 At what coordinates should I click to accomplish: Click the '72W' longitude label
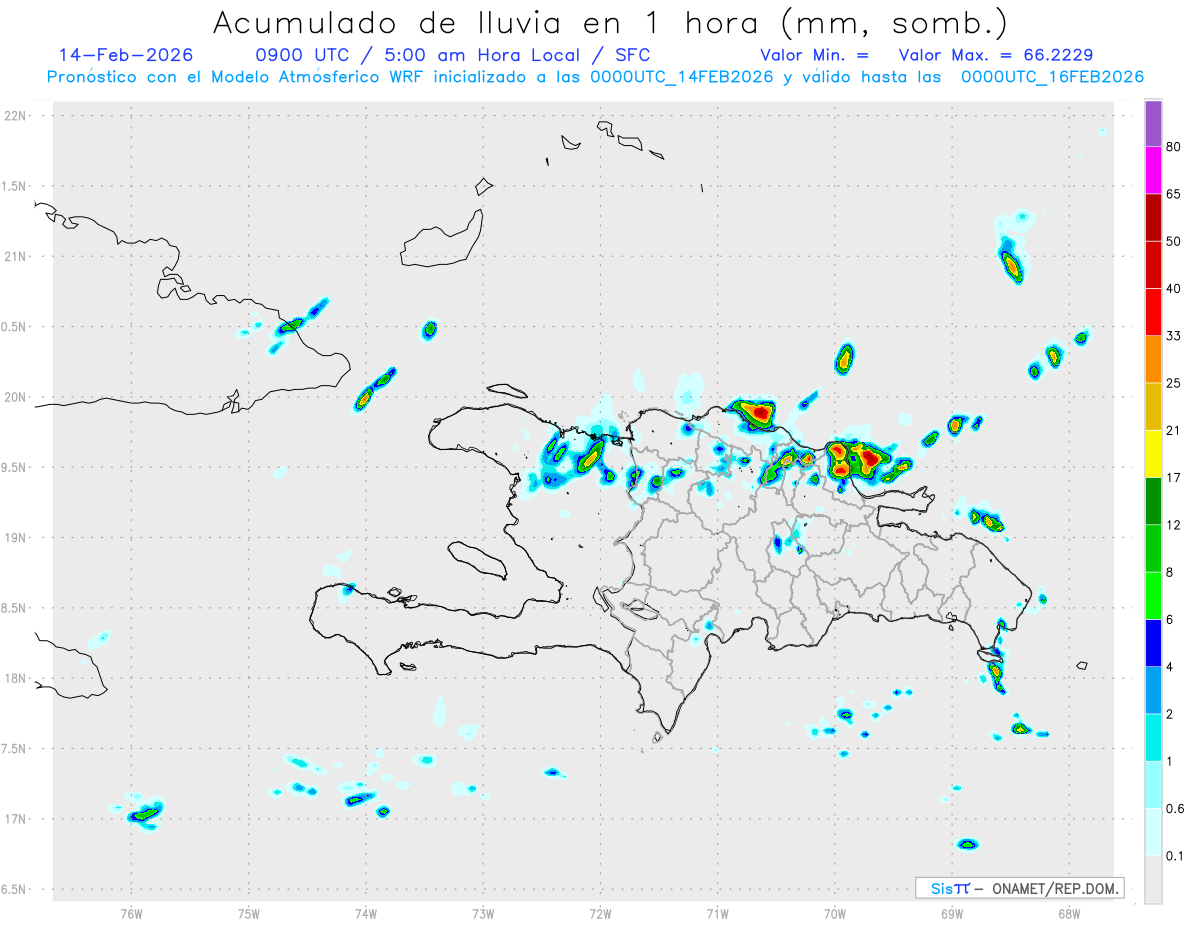(x=600, y=914)
